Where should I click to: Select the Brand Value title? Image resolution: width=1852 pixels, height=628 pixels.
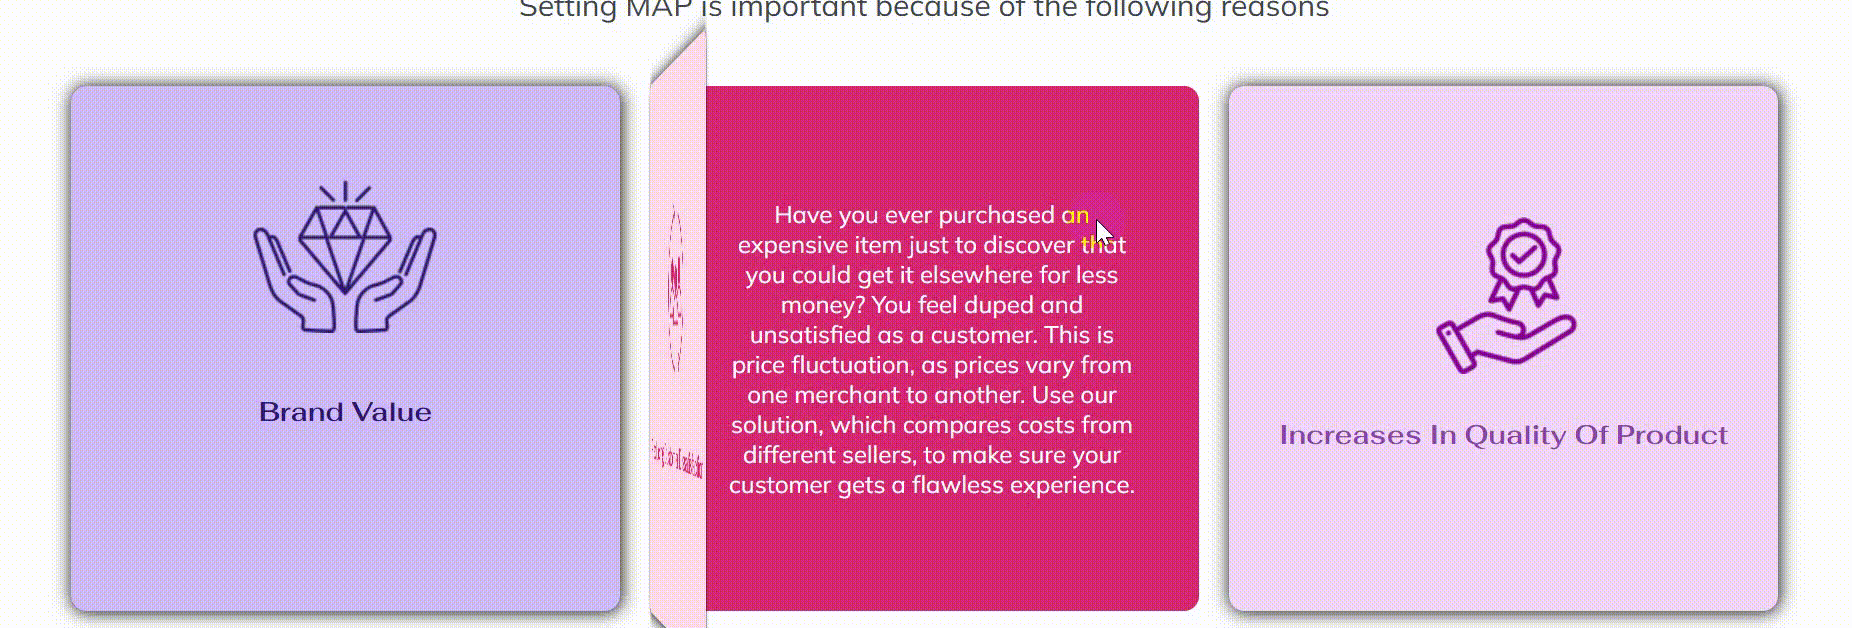345,412
